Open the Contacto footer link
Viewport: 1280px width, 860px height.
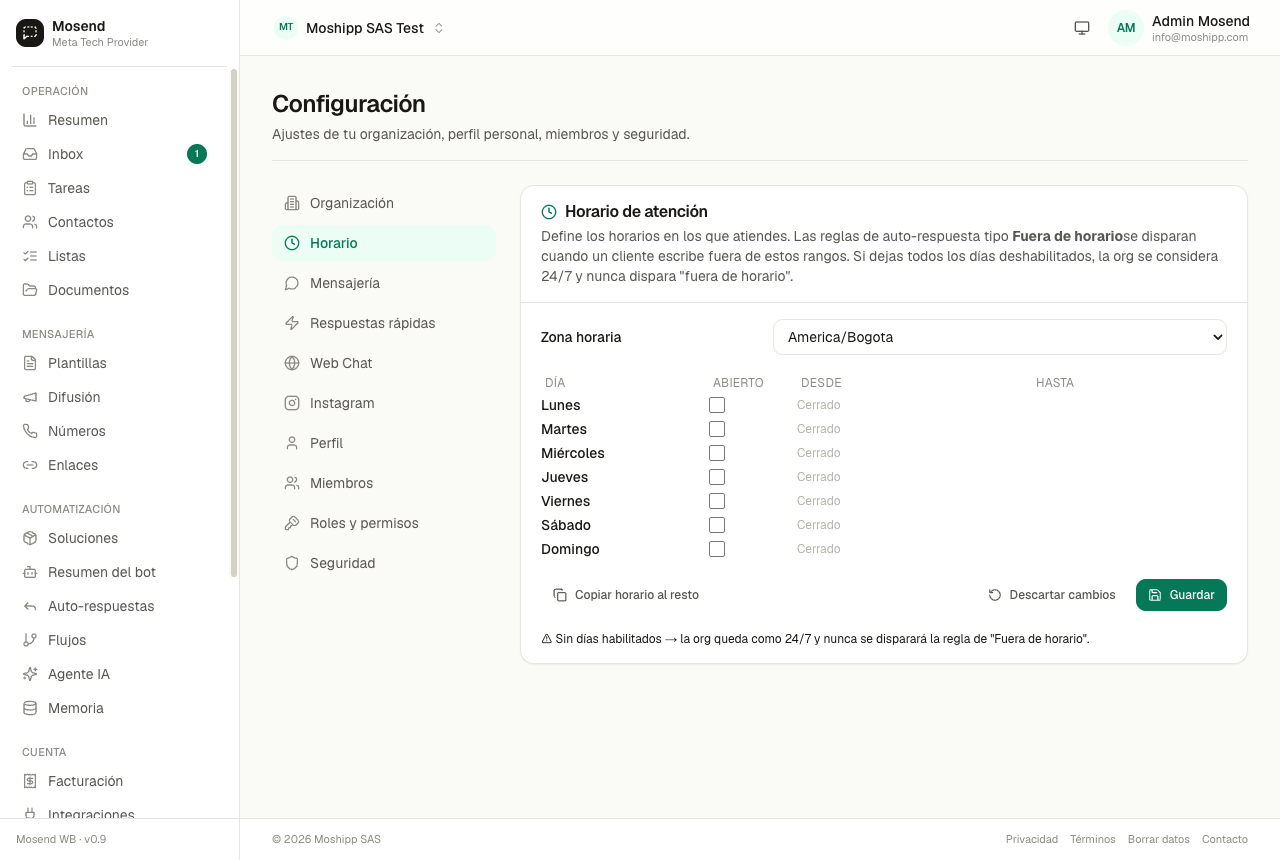[x=1225, y=839]
